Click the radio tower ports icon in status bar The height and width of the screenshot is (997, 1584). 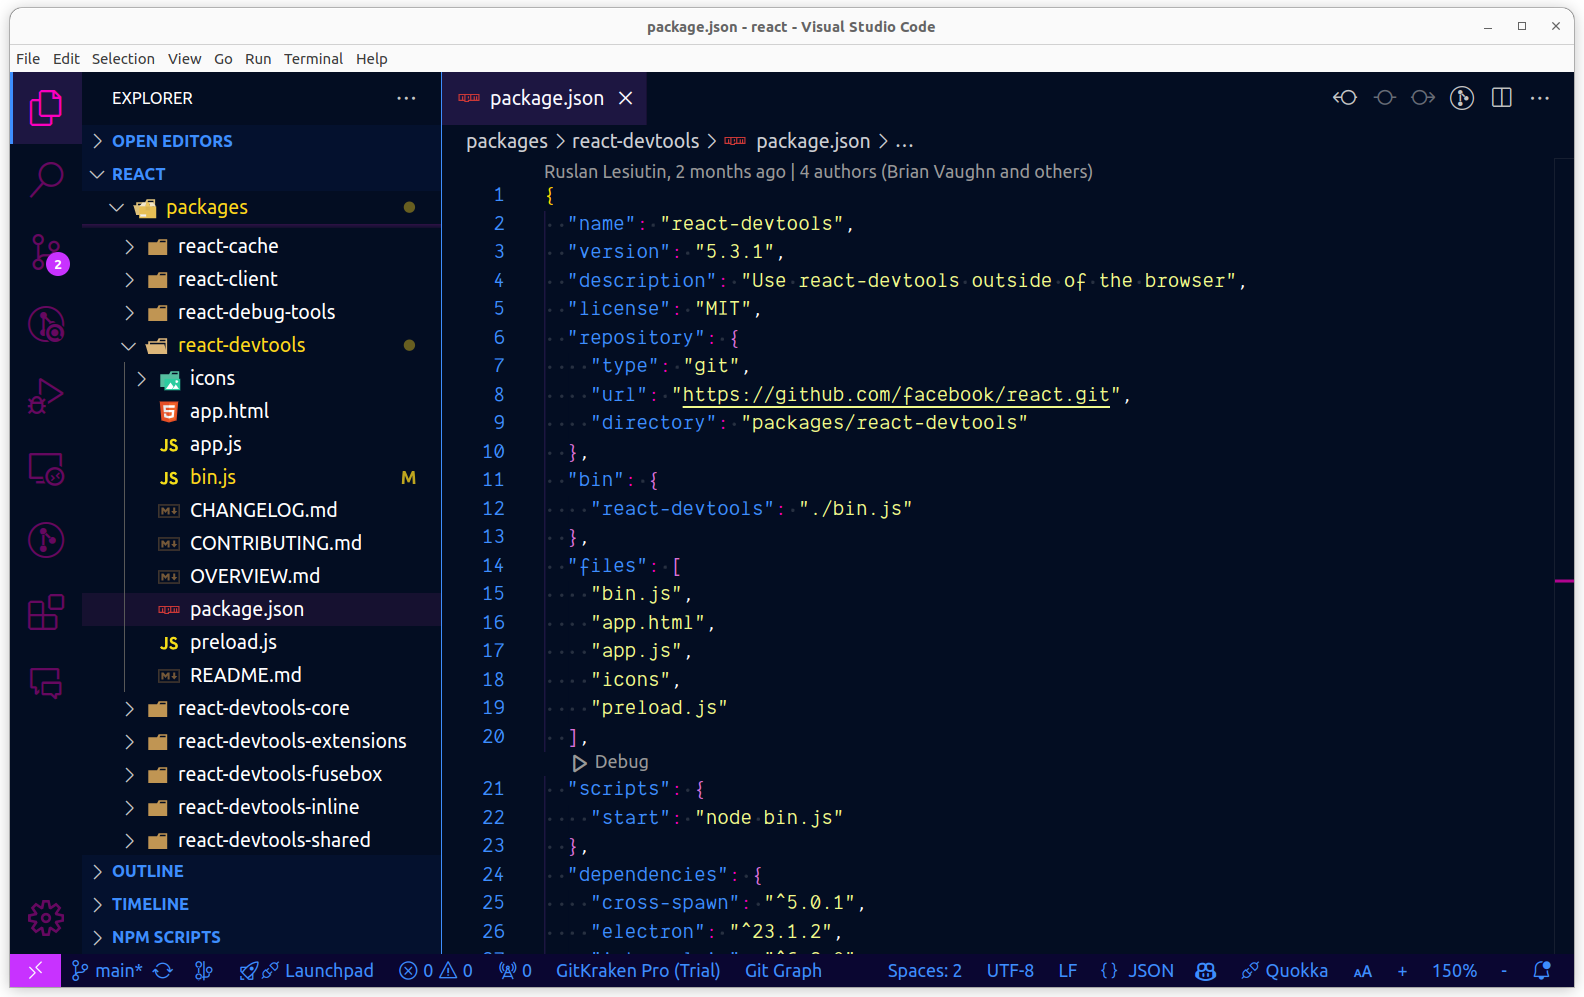coord(515,970)
